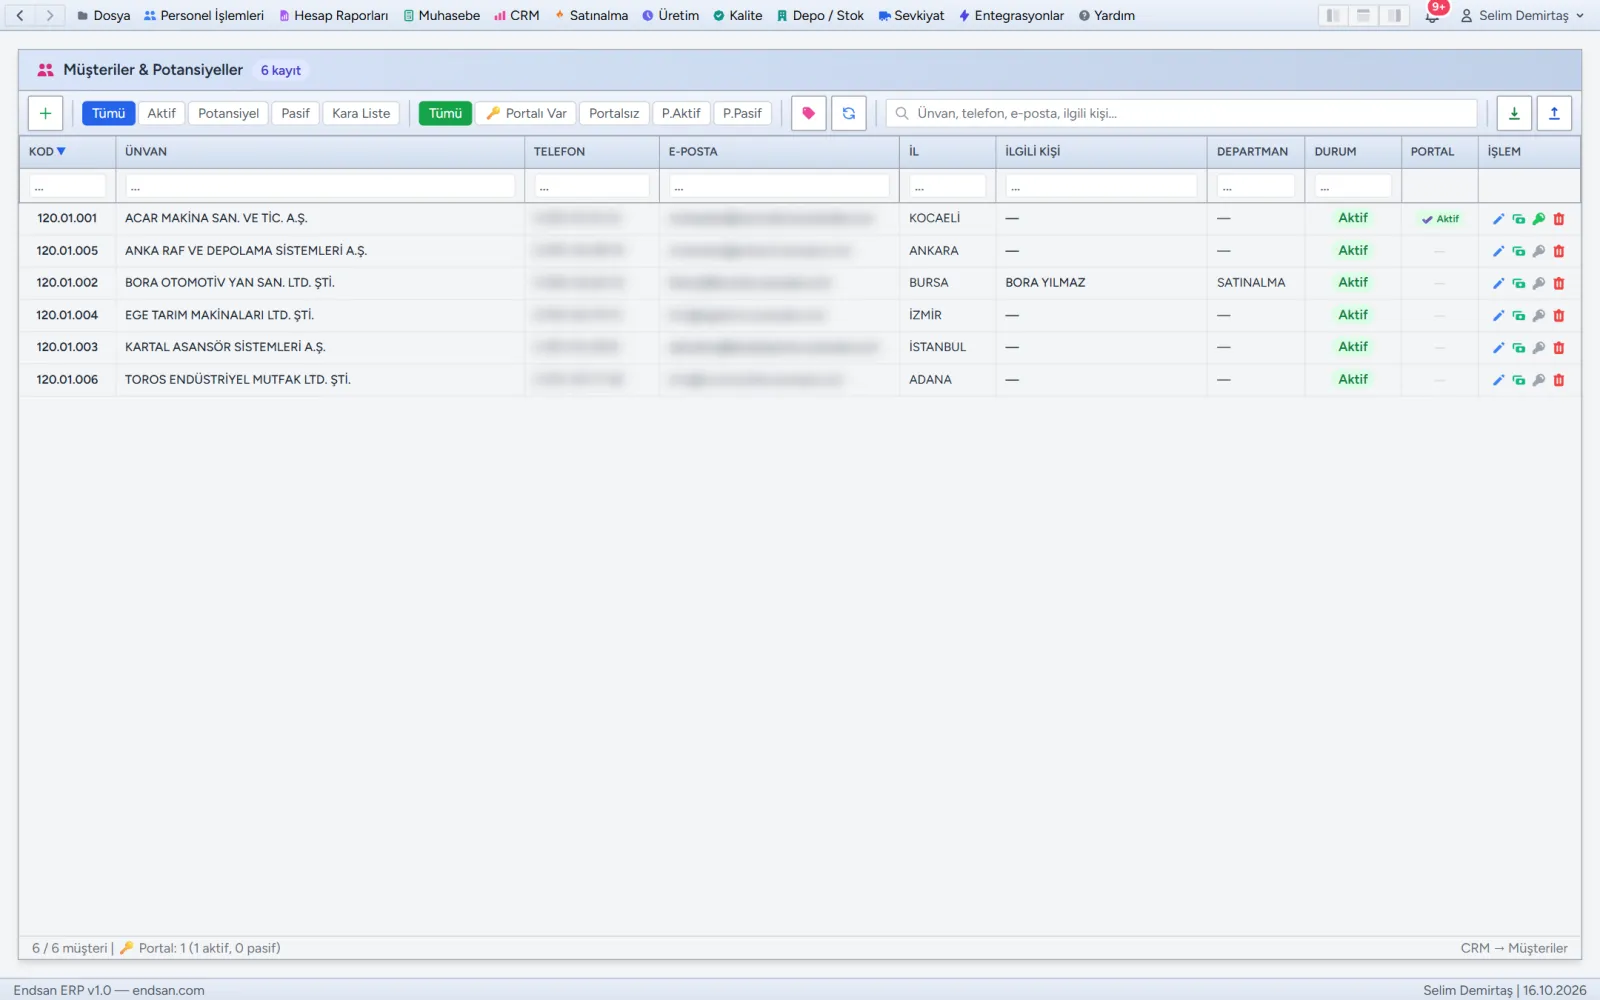Show Kara Liste customers
1600x1000 pixels.
(361, 113)
